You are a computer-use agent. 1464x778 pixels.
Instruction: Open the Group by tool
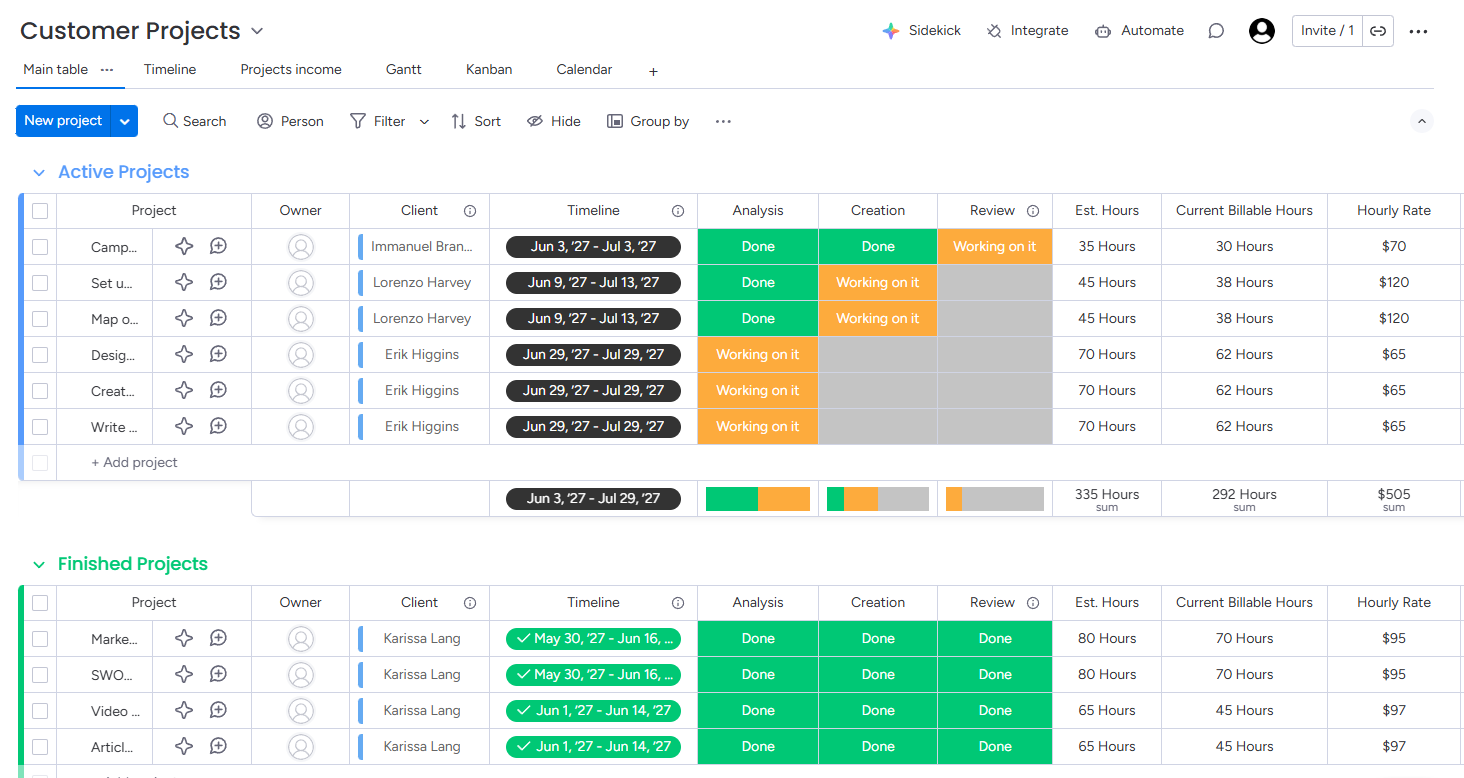coord(648,120)
